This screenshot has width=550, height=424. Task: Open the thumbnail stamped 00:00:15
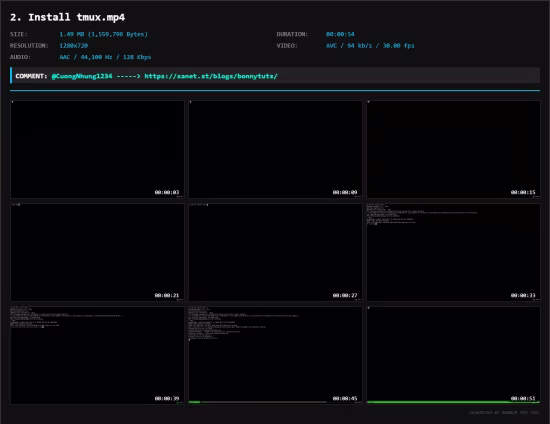coord(454,149)
